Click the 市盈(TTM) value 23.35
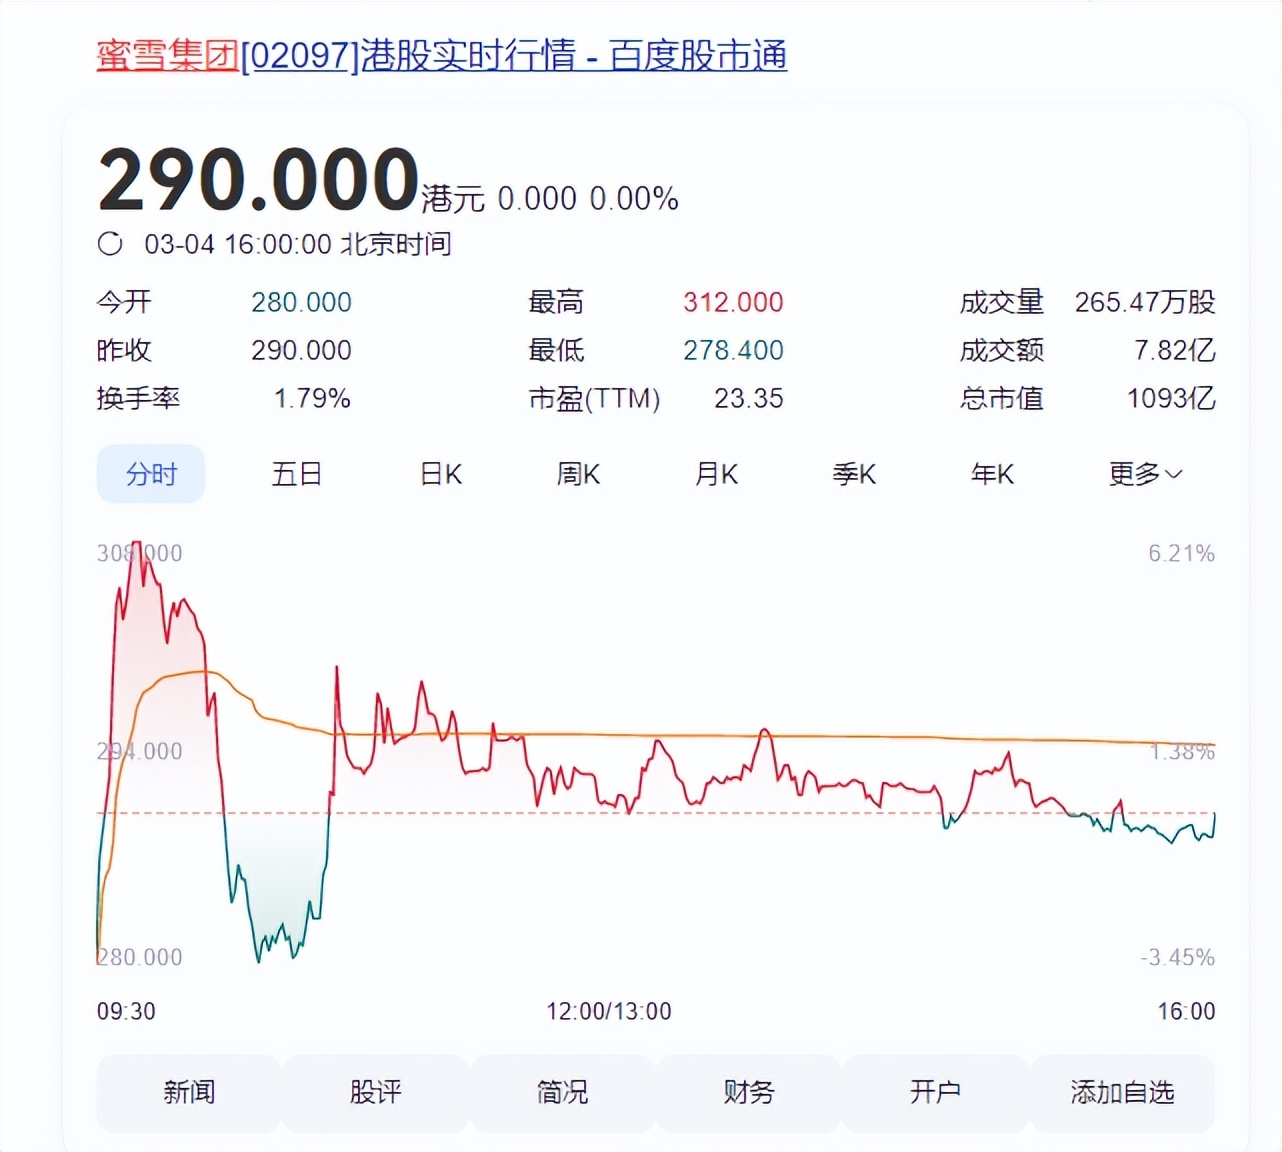 coord(749,398)
